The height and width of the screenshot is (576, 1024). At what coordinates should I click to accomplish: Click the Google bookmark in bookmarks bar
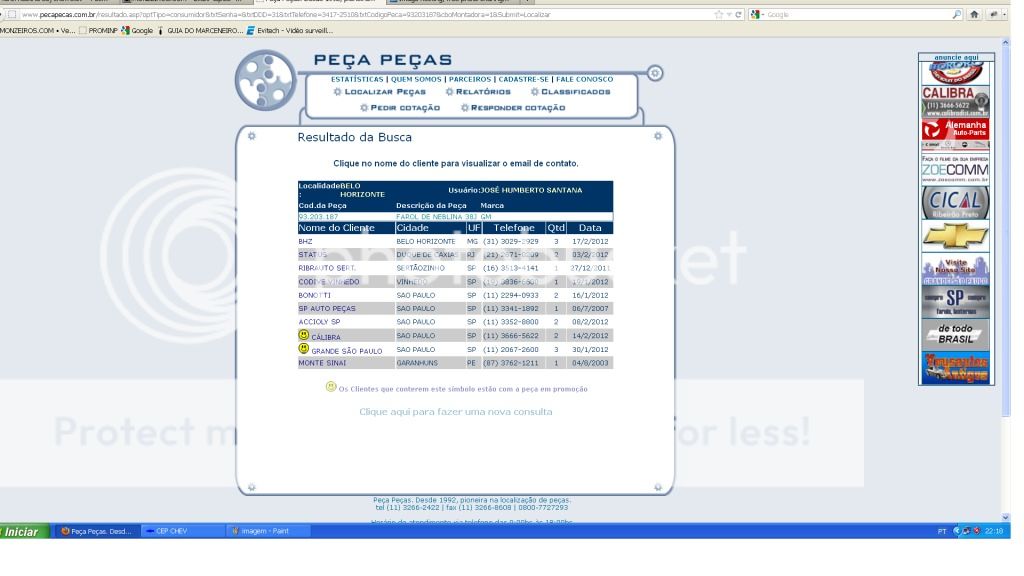pos(138,30)
